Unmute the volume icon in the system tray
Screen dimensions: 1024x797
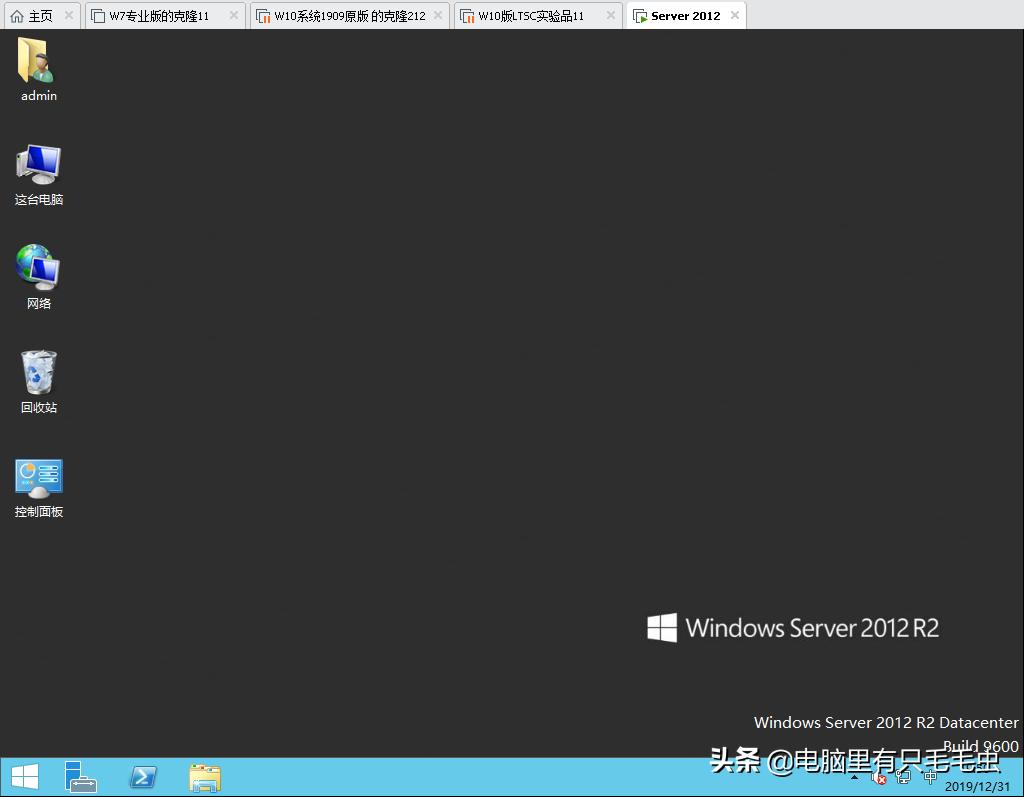(880, 778)
